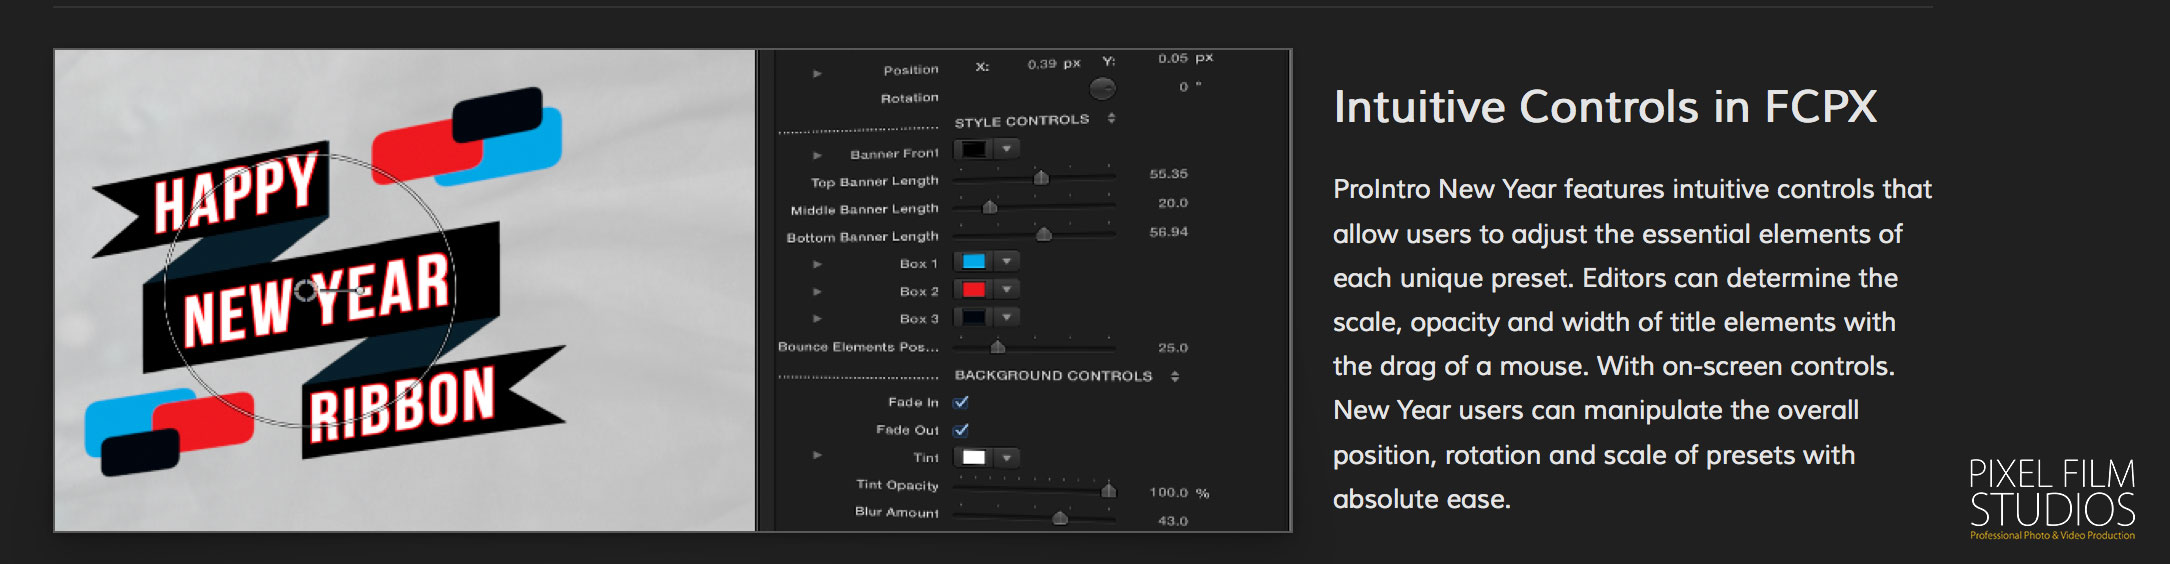The height and width of the screenshot is (564, 2170).
Task: Open Box 1 color dropdown arrow
Action: 1007,262
